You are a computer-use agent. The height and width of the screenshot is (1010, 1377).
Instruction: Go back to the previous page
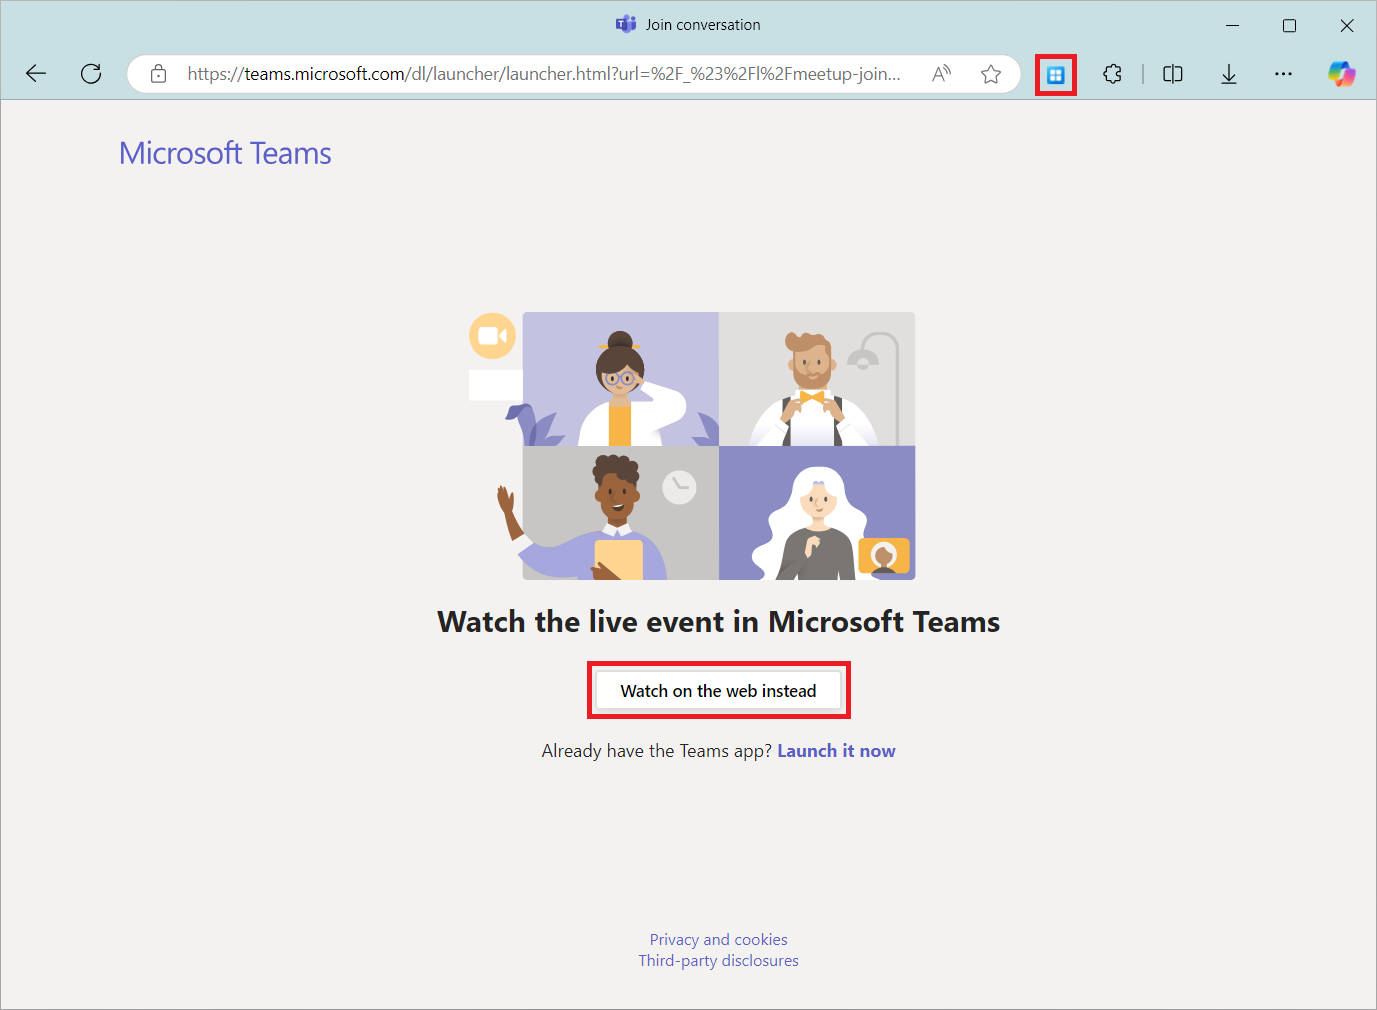pyautogui.click(x=36, y=74)
